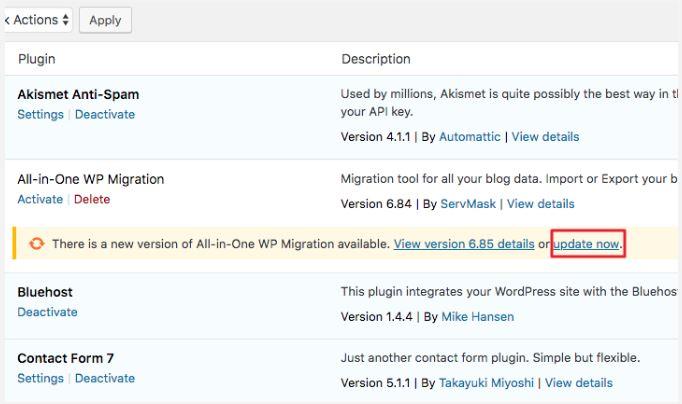Deactivate the Bluehost plugin
682x404 pixels.
(x=47, y=312)
